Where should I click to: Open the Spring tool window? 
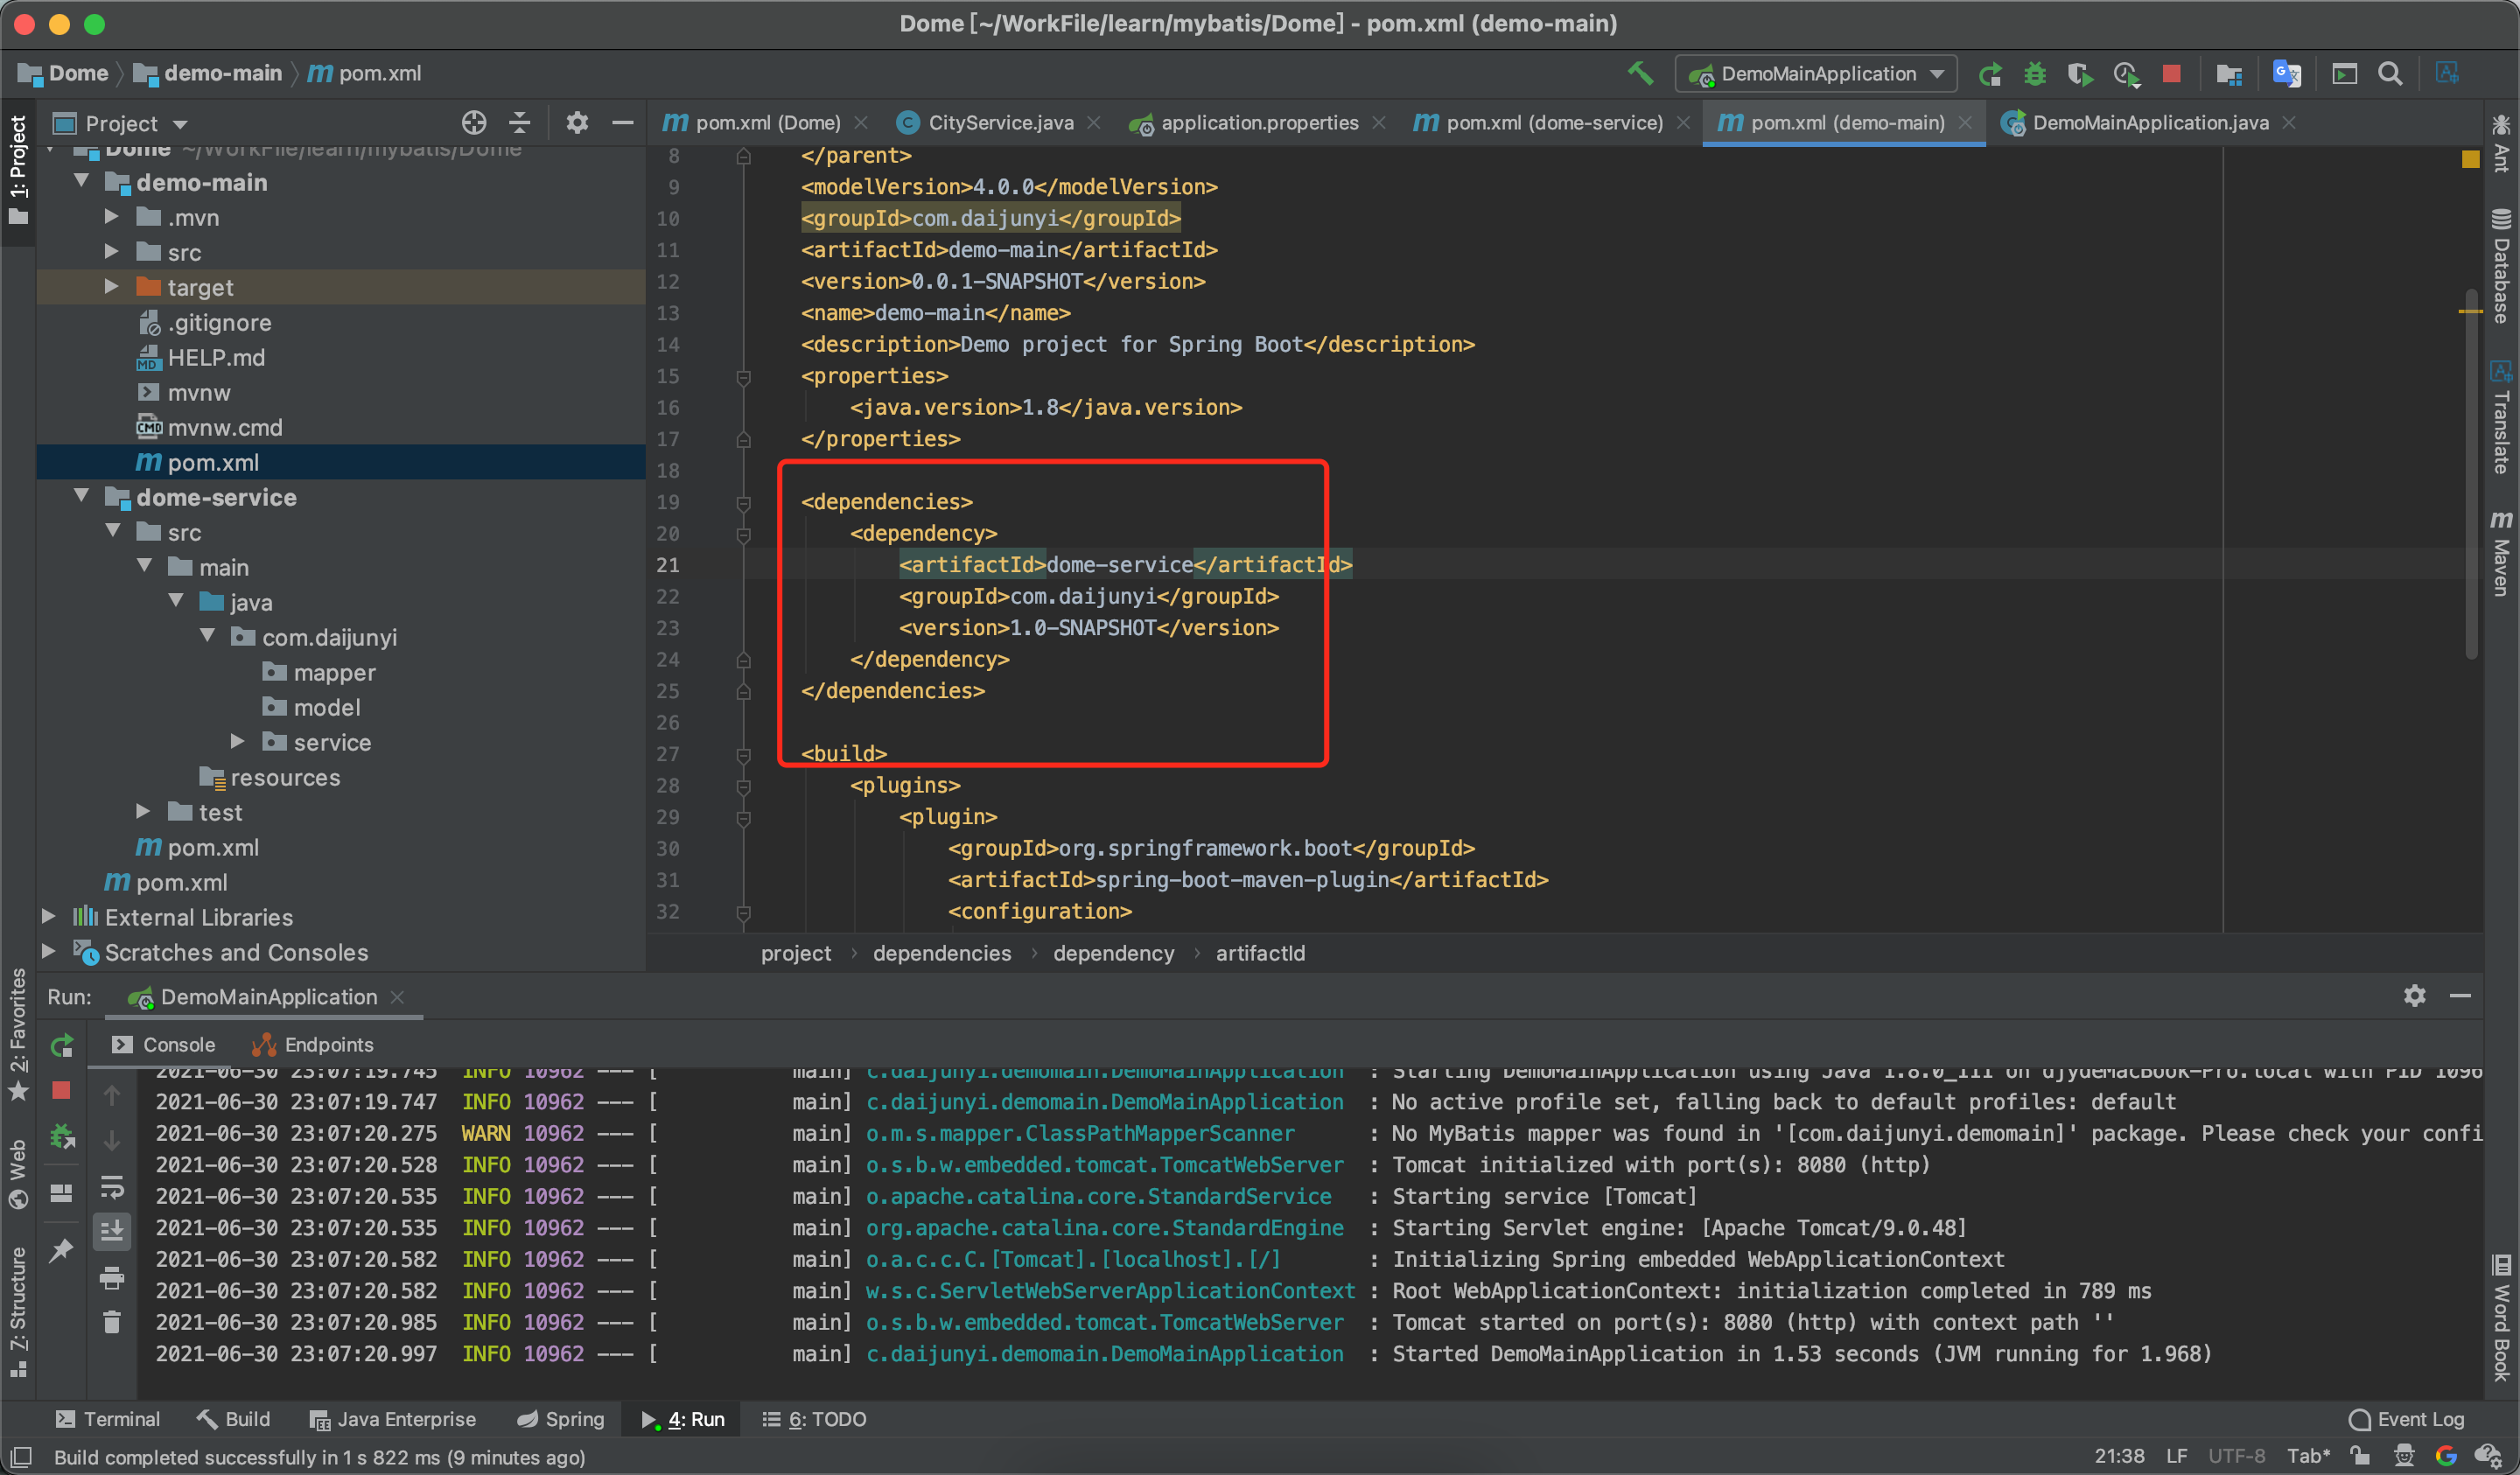(561, 1420)
